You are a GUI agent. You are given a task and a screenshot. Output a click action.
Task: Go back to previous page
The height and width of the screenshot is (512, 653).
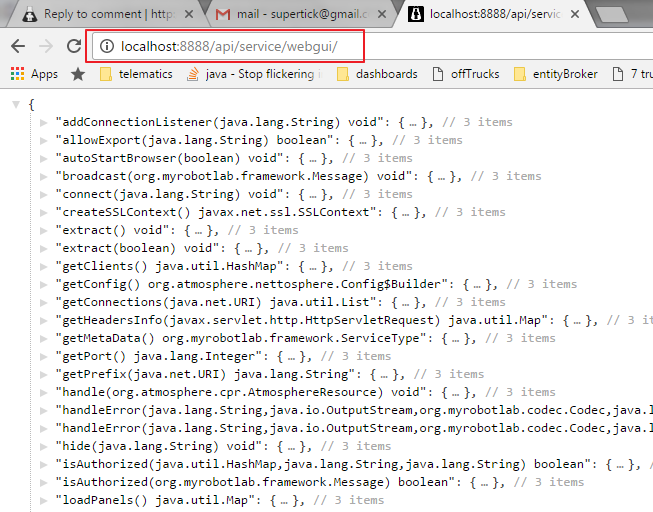click(18, 46)
